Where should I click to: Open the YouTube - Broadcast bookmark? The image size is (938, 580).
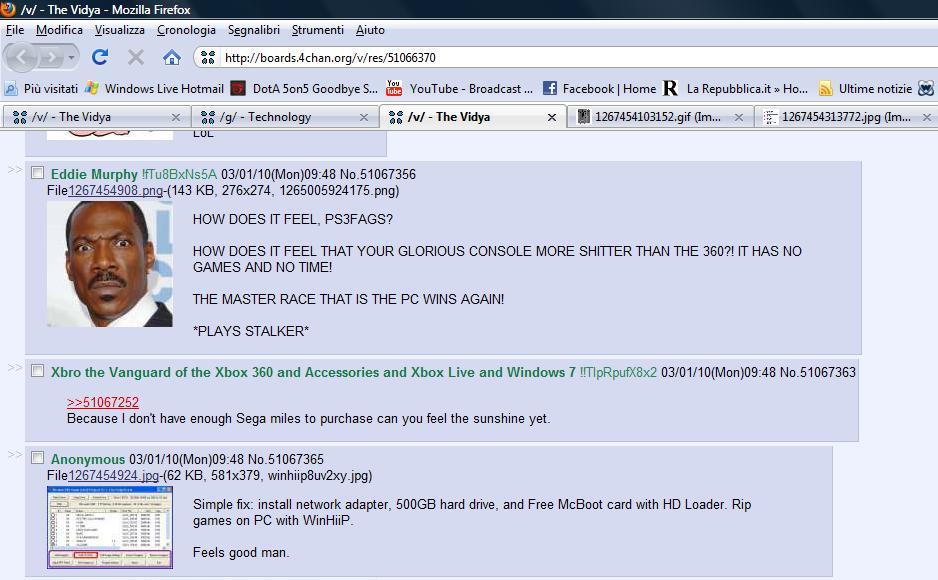click(459, 88)
